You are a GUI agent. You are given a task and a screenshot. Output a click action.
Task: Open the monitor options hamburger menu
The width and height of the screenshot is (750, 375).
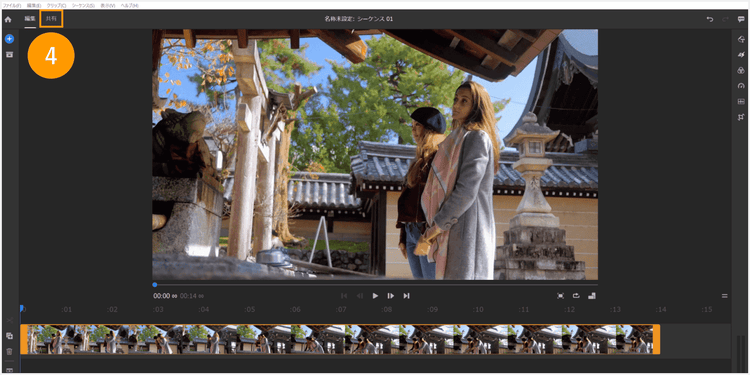point(725,296)
